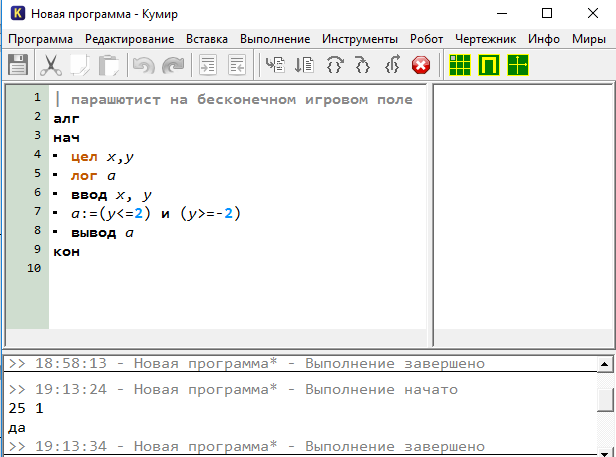Click the console scrollbar up arrow
The width and height of the screenshot is (616, 457).
click(605, 364)
